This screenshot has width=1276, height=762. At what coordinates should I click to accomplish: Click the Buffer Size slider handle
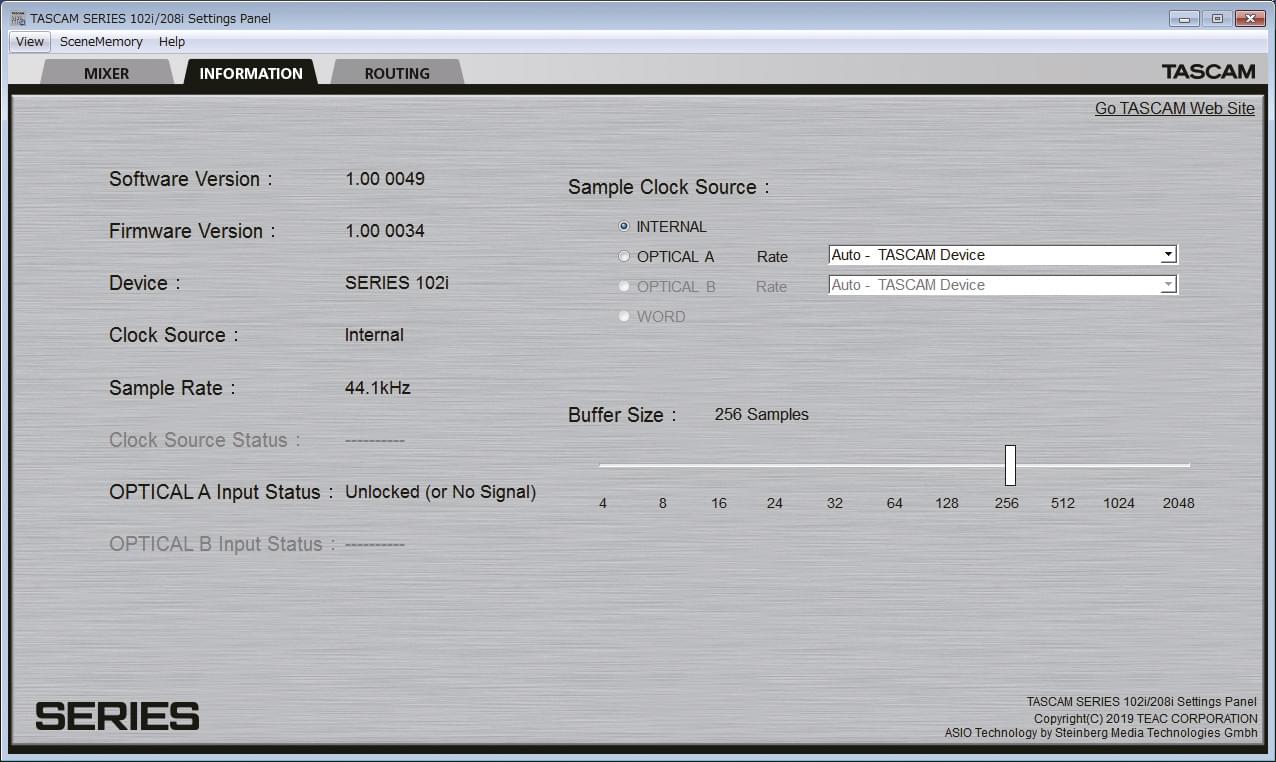(x=1010, y=465)
